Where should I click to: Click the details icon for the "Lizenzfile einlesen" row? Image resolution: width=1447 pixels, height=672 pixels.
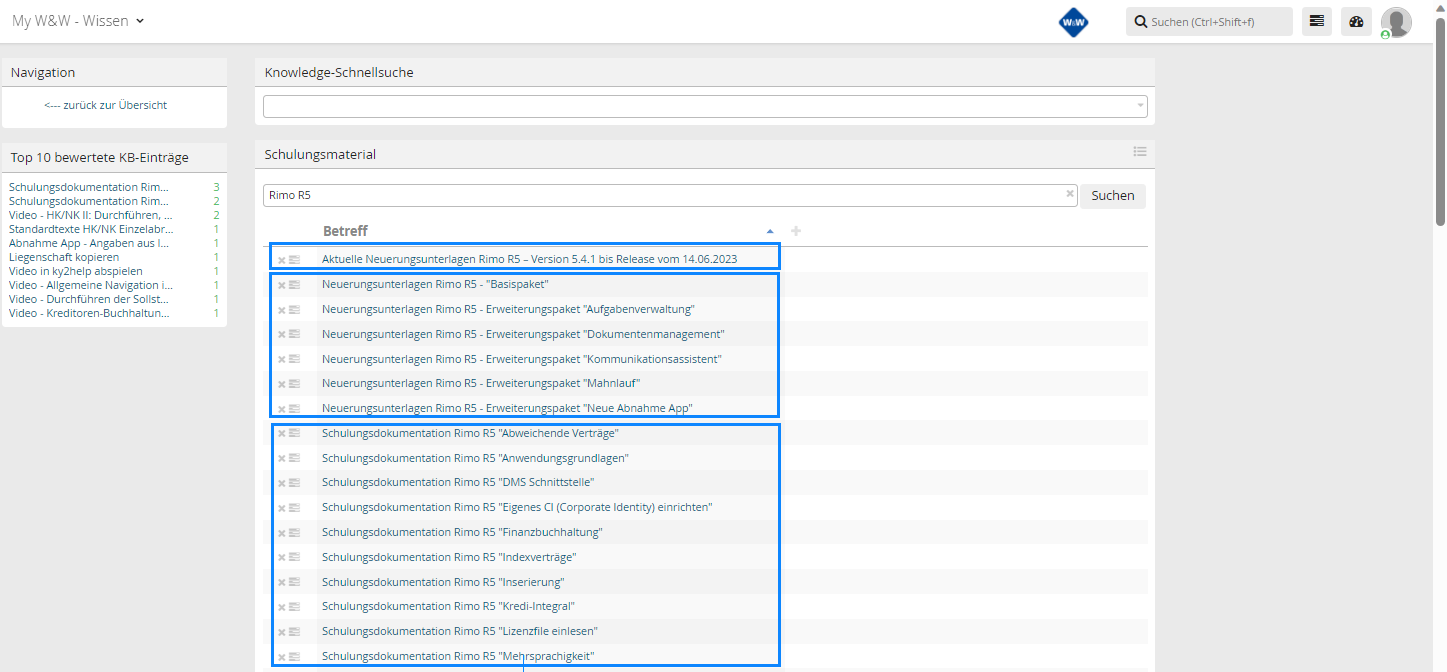(295, 632)
